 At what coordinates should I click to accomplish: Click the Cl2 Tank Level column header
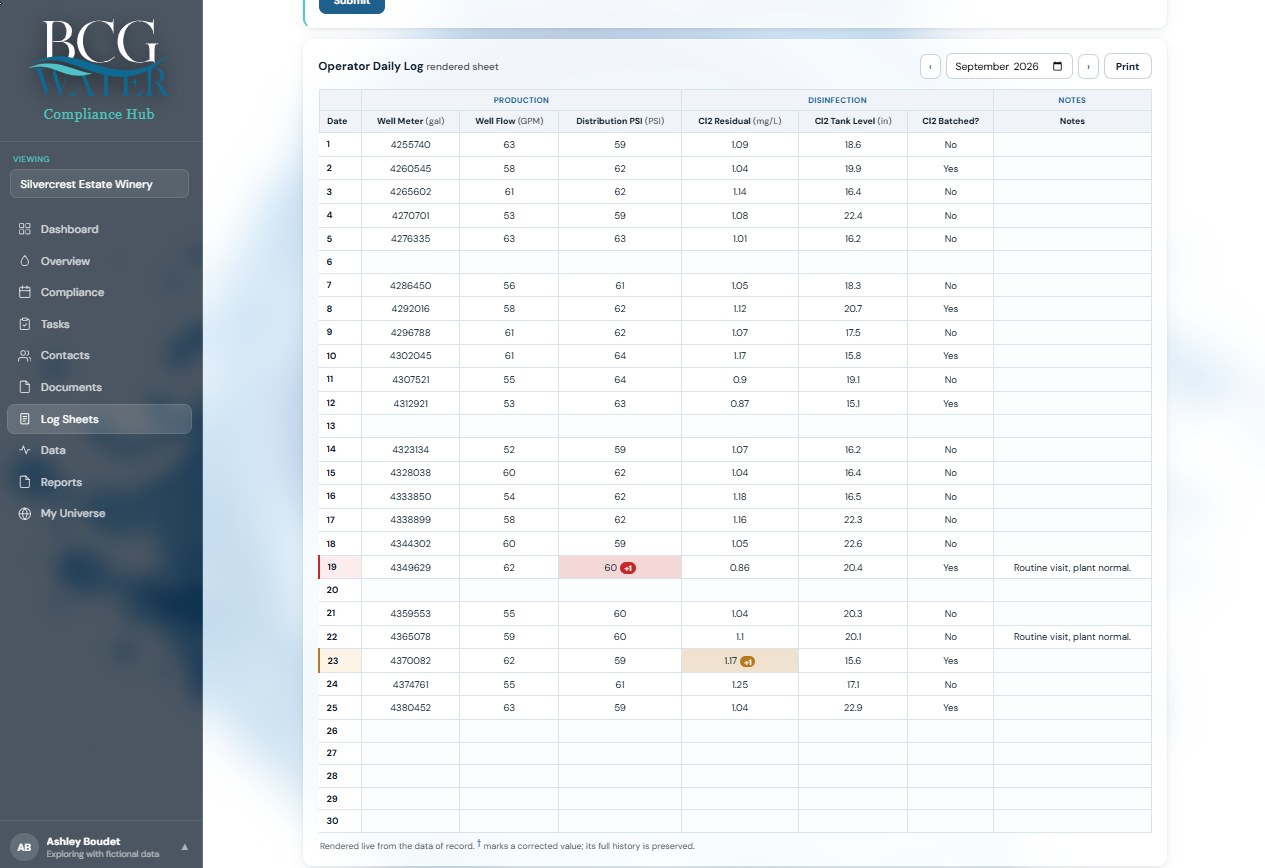point(853,121)
